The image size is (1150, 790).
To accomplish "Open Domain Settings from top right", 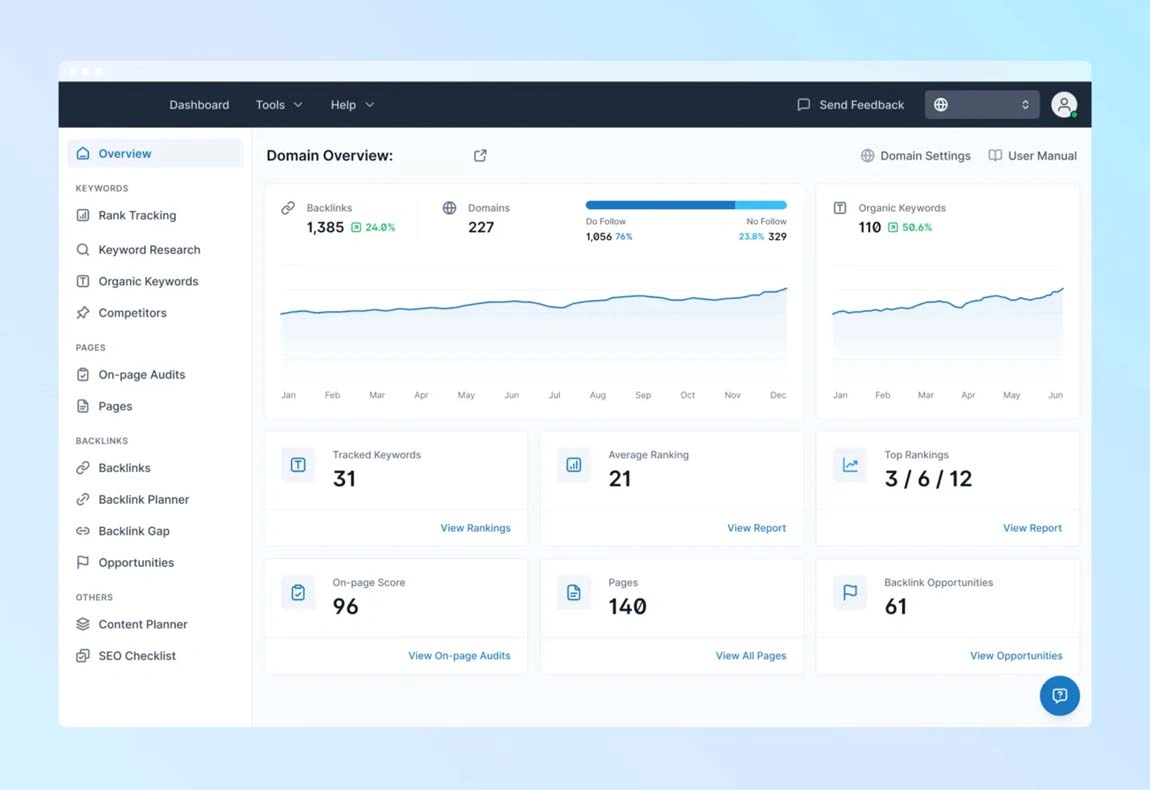I will click(x=915, y=155).
